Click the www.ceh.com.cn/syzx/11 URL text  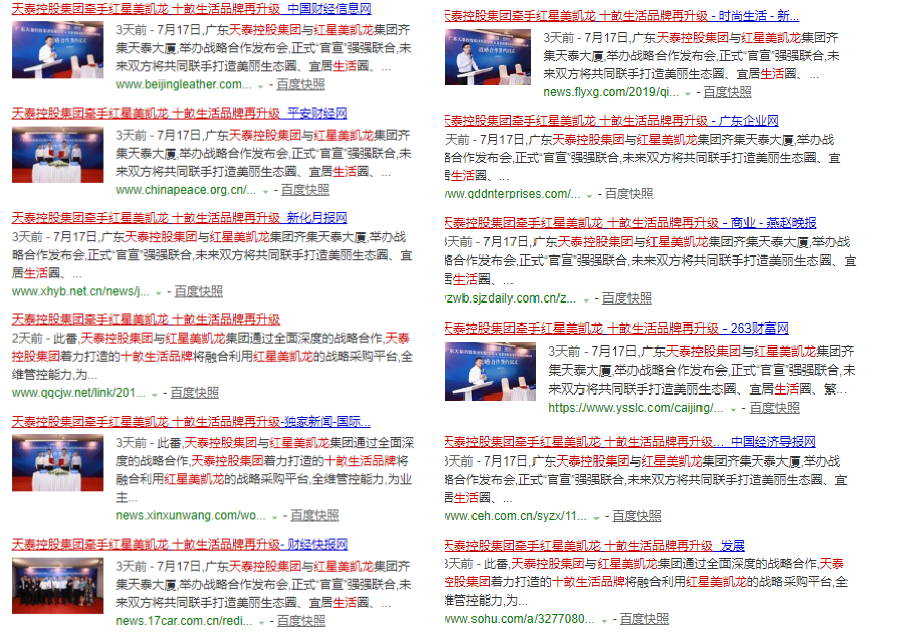(x=516, y=516)
